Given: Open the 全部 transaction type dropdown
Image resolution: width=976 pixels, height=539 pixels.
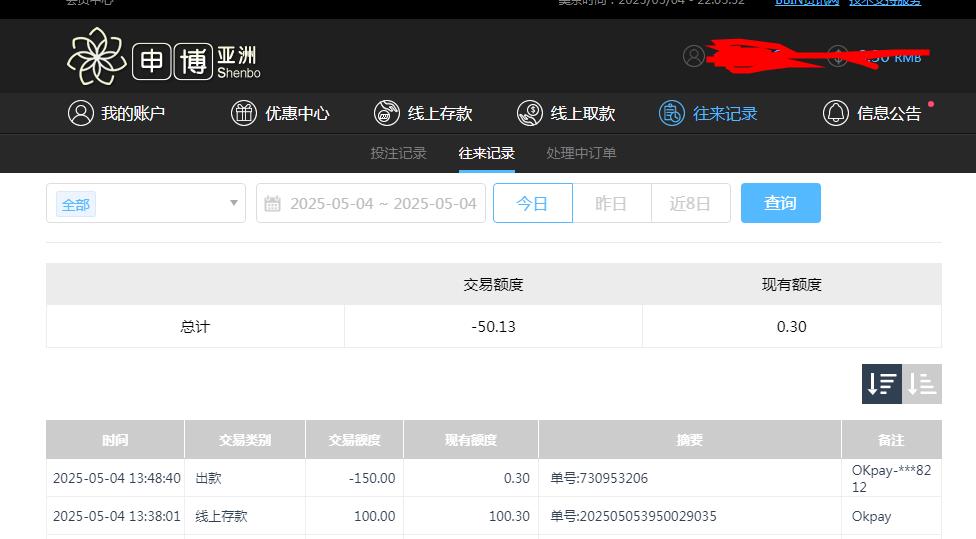Looking at the screenshot, I should click(146, 203).
